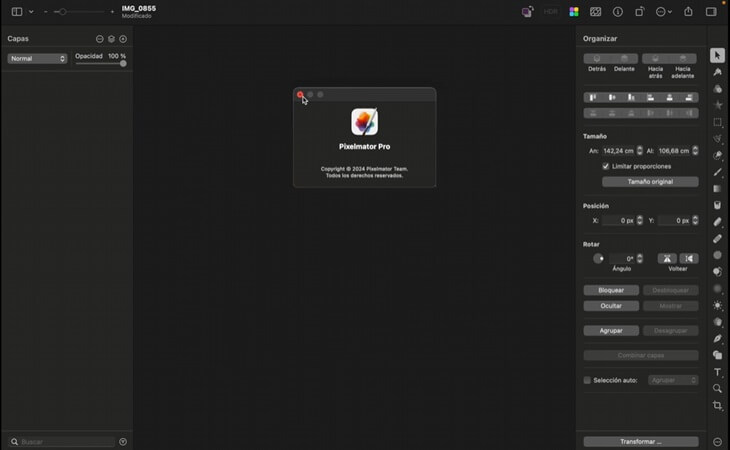This screenshot has height=450, width=730.
Task: Toggle the right sidebar panel icon
Action: point(711,12)
